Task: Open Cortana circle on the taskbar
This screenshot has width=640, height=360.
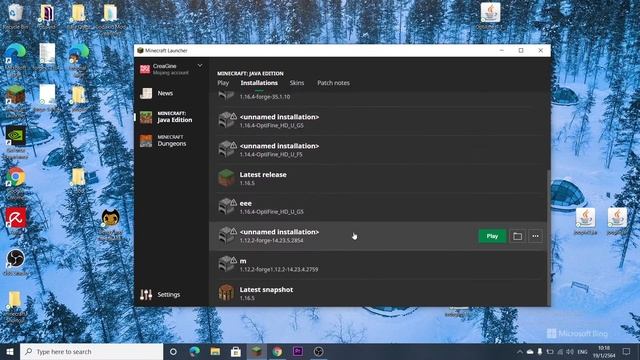Action: point(173,351)
